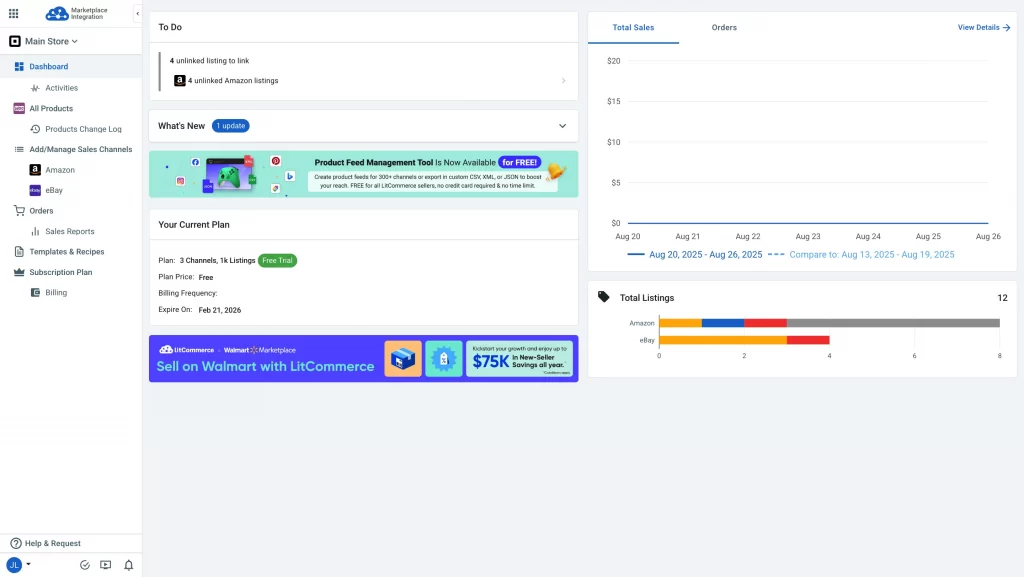Viewport: 1024px width, 577px height.
Task: Open the video tutorials icon
Action: [x=106, y=565]
